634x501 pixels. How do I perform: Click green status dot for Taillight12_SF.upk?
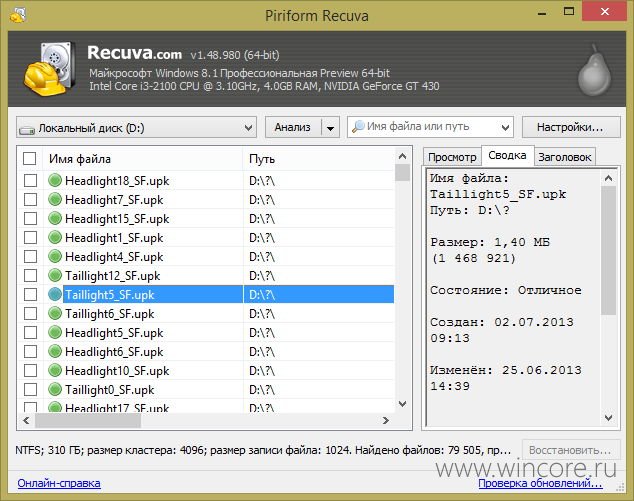tap(55, 275)
